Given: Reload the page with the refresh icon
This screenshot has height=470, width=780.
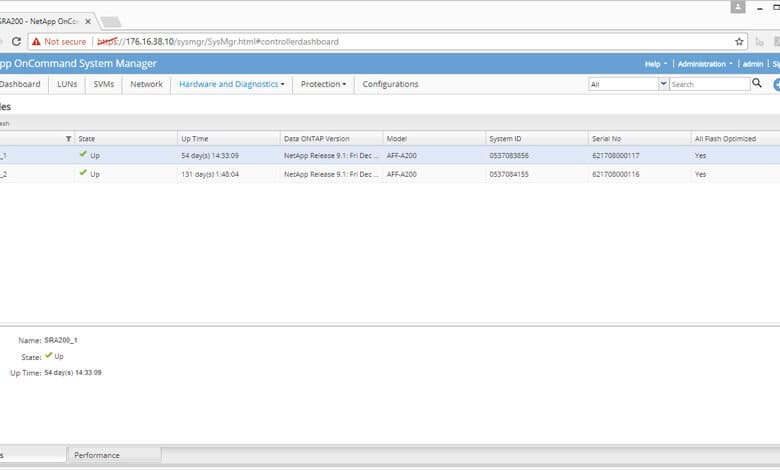Looking at the screenshot, I should [x=16, y=41].
